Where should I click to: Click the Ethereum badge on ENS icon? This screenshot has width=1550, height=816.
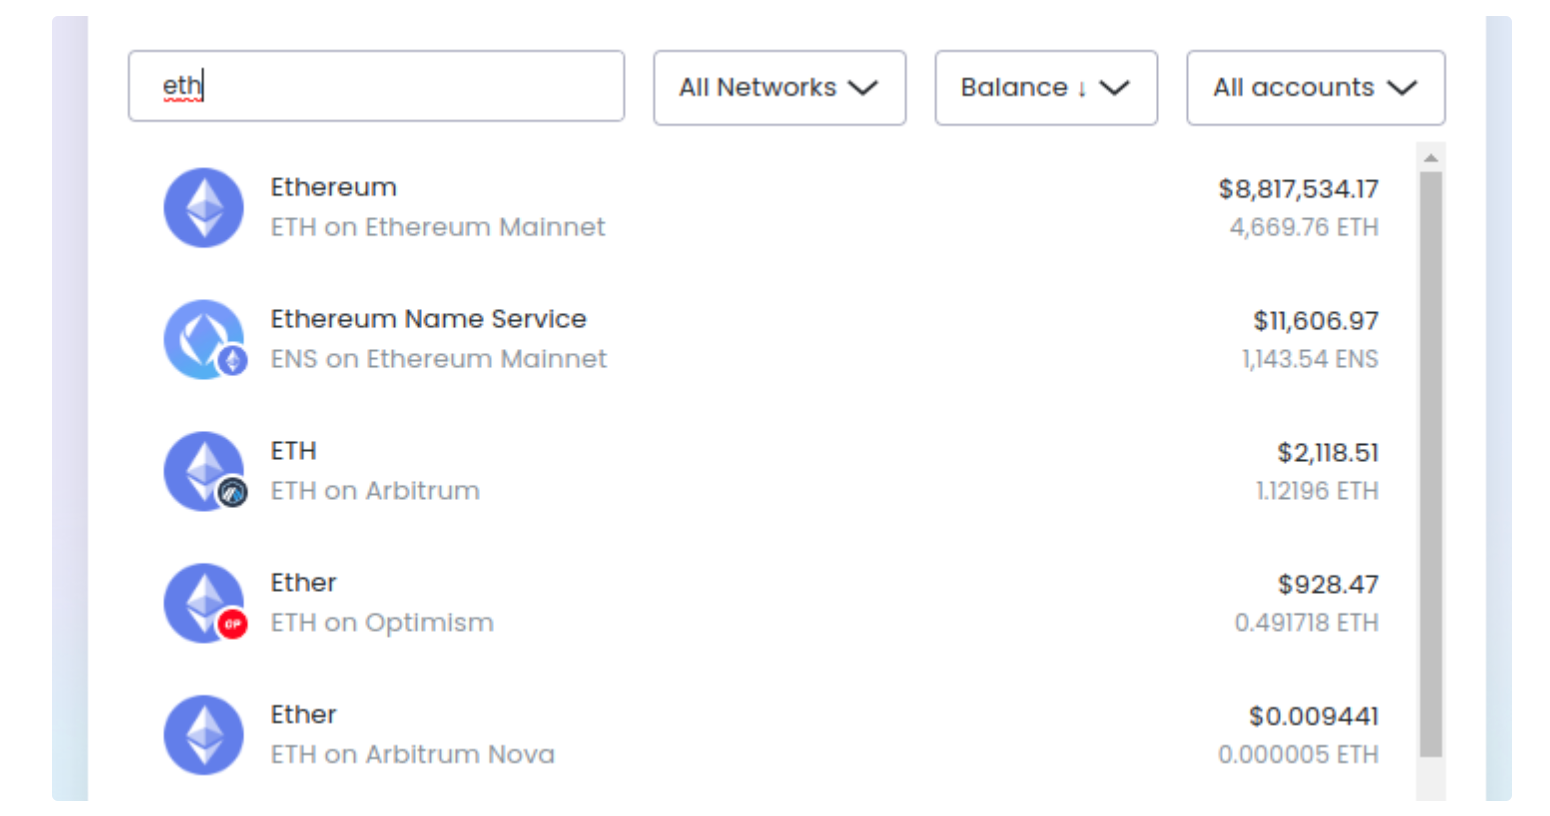pos(233,360)
